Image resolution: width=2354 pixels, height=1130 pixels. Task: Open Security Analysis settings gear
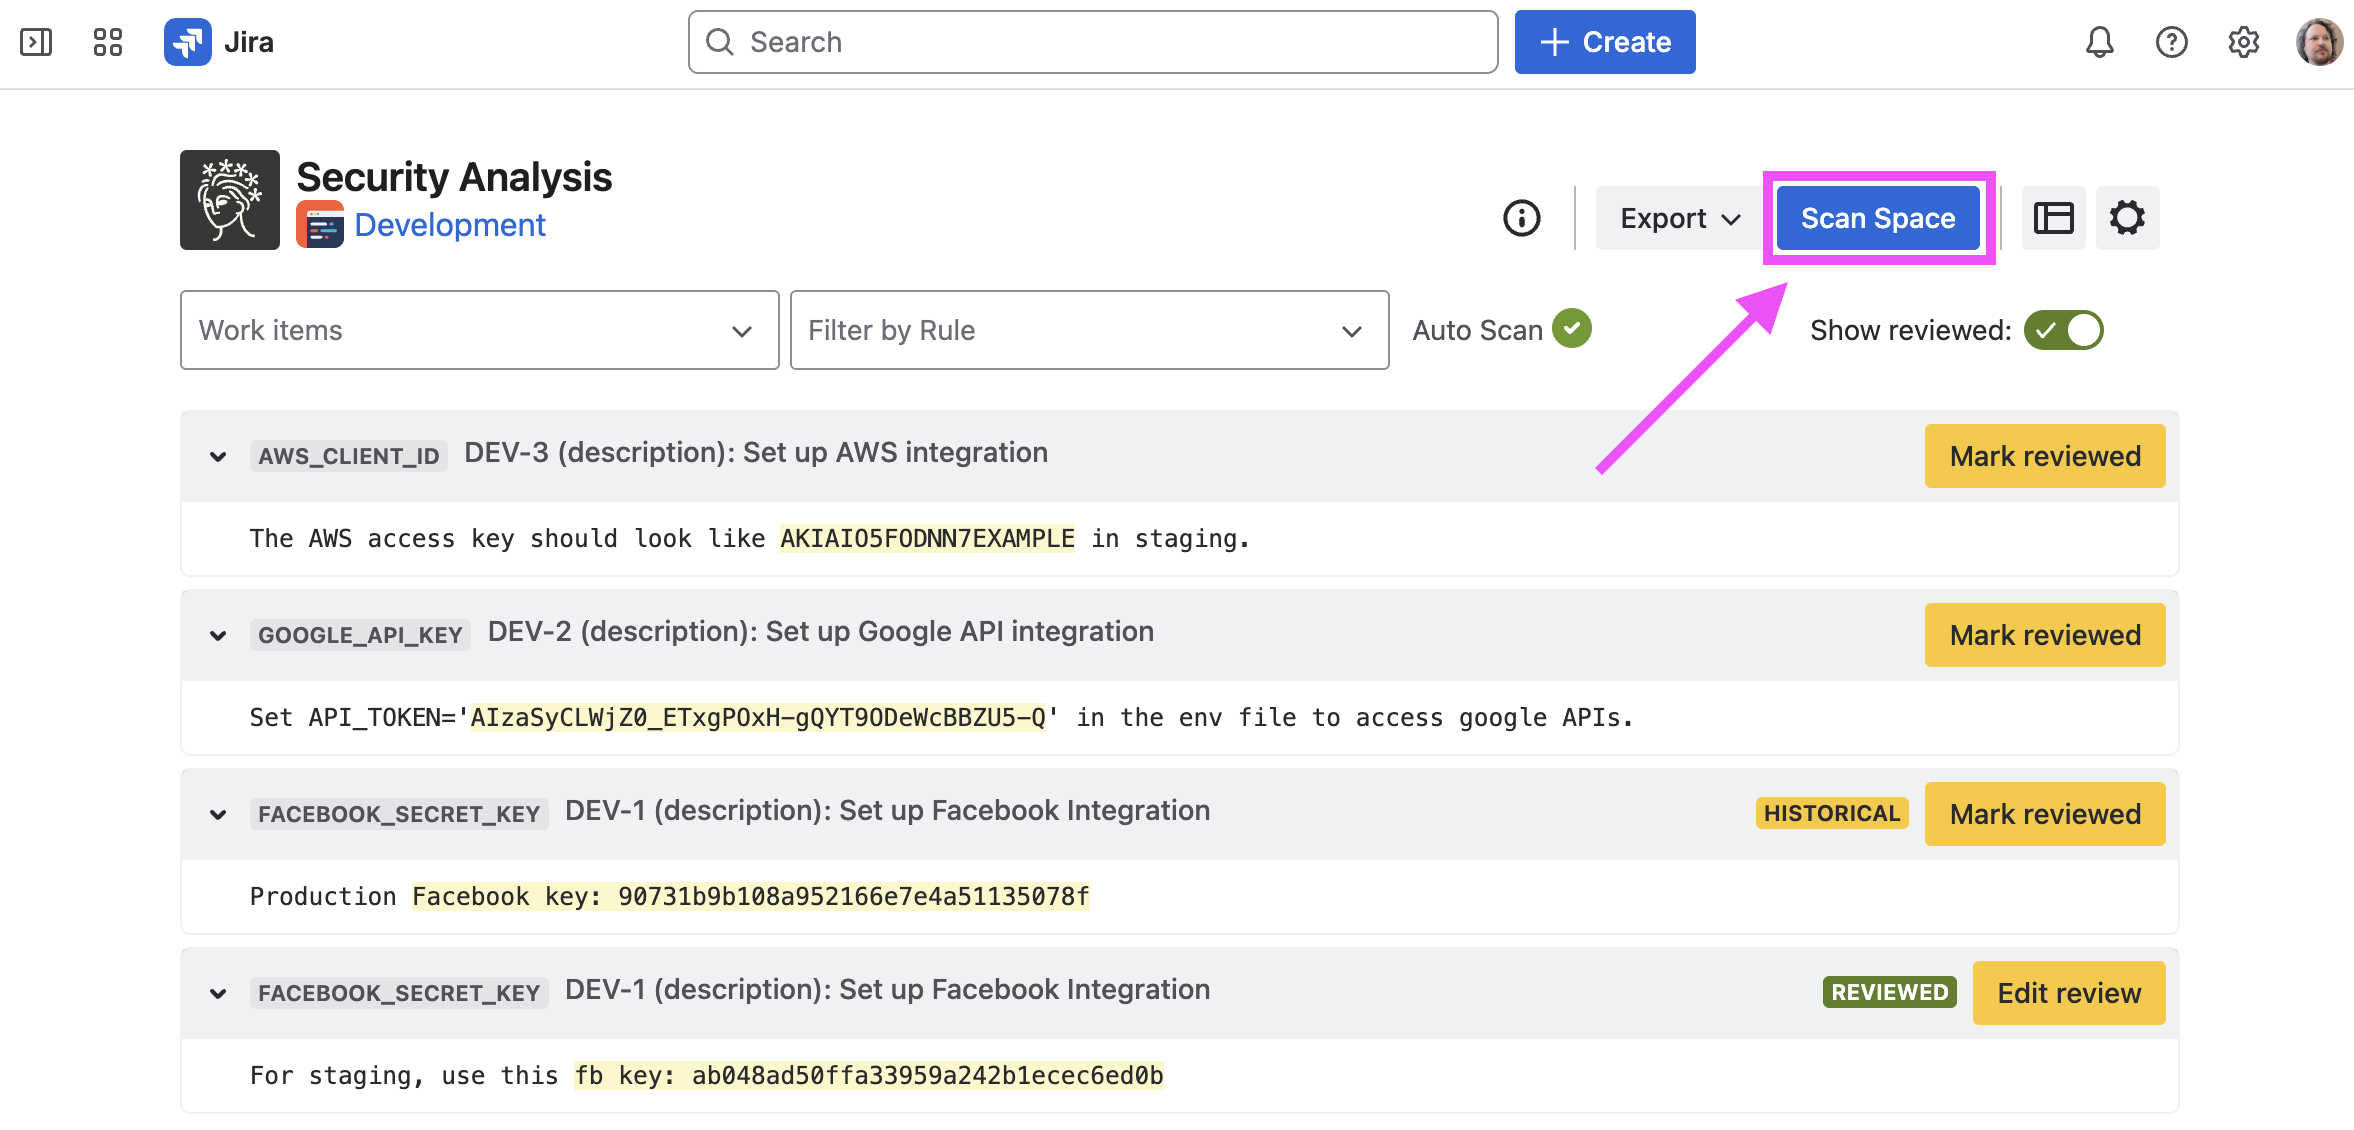click(2127, 218)
